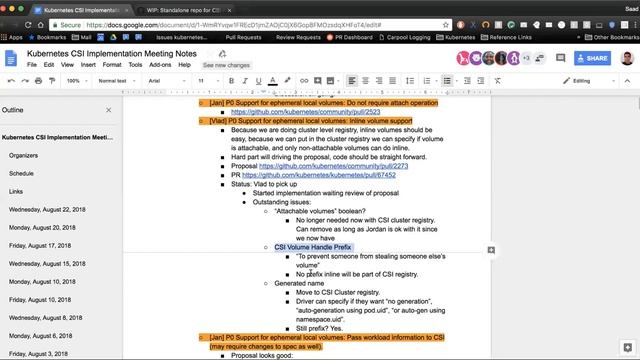The image size is (640, 360).
Task: Insert a link from toolbar
Action: pos(304,81)
